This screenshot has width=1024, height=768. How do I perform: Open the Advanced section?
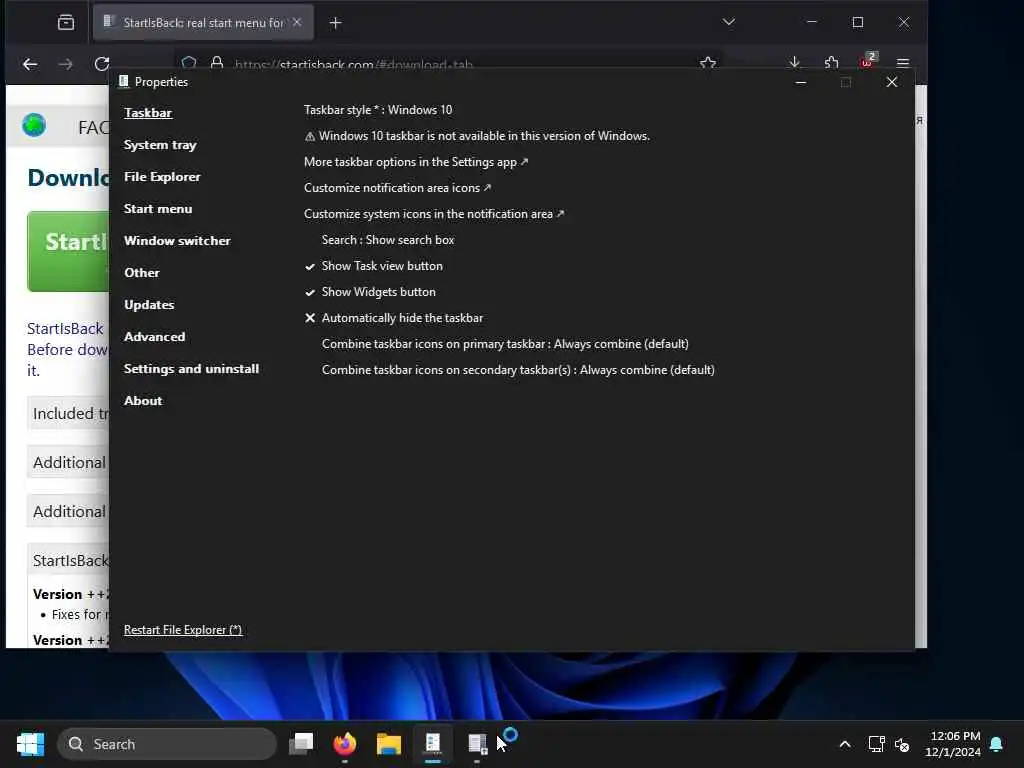pos(154,336)
